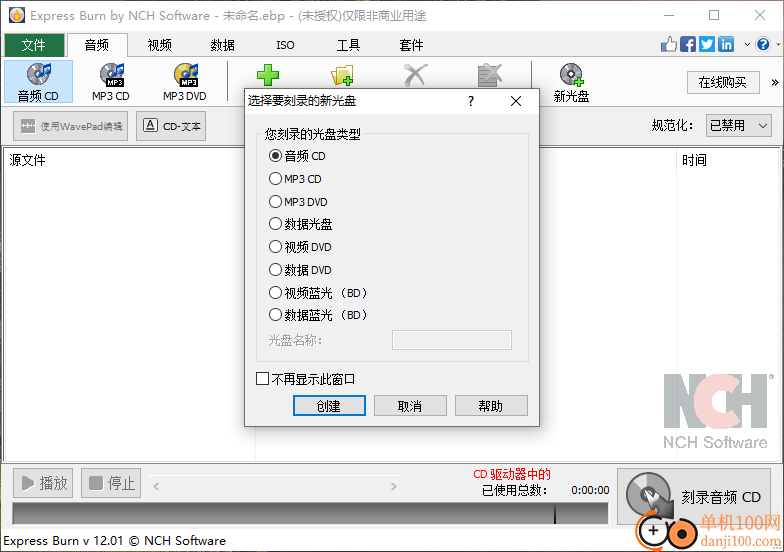This screenshot has width=784, height=552.
Task: Start a new disc with 新光盘 icon
Action: click(x=572, y=82)
